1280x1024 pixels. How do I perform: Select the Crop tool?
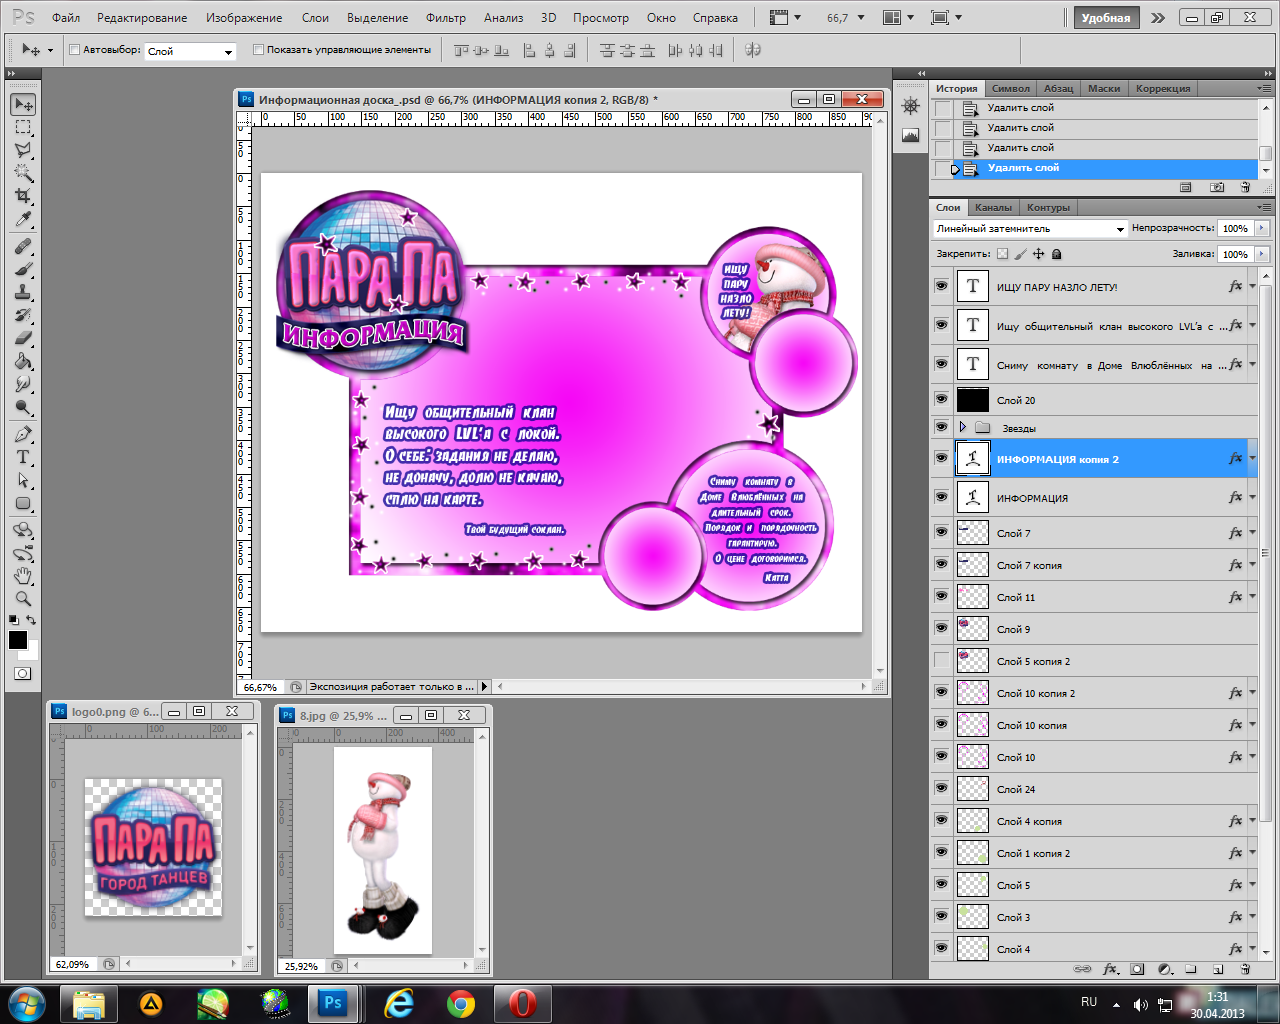pos(23,196)
